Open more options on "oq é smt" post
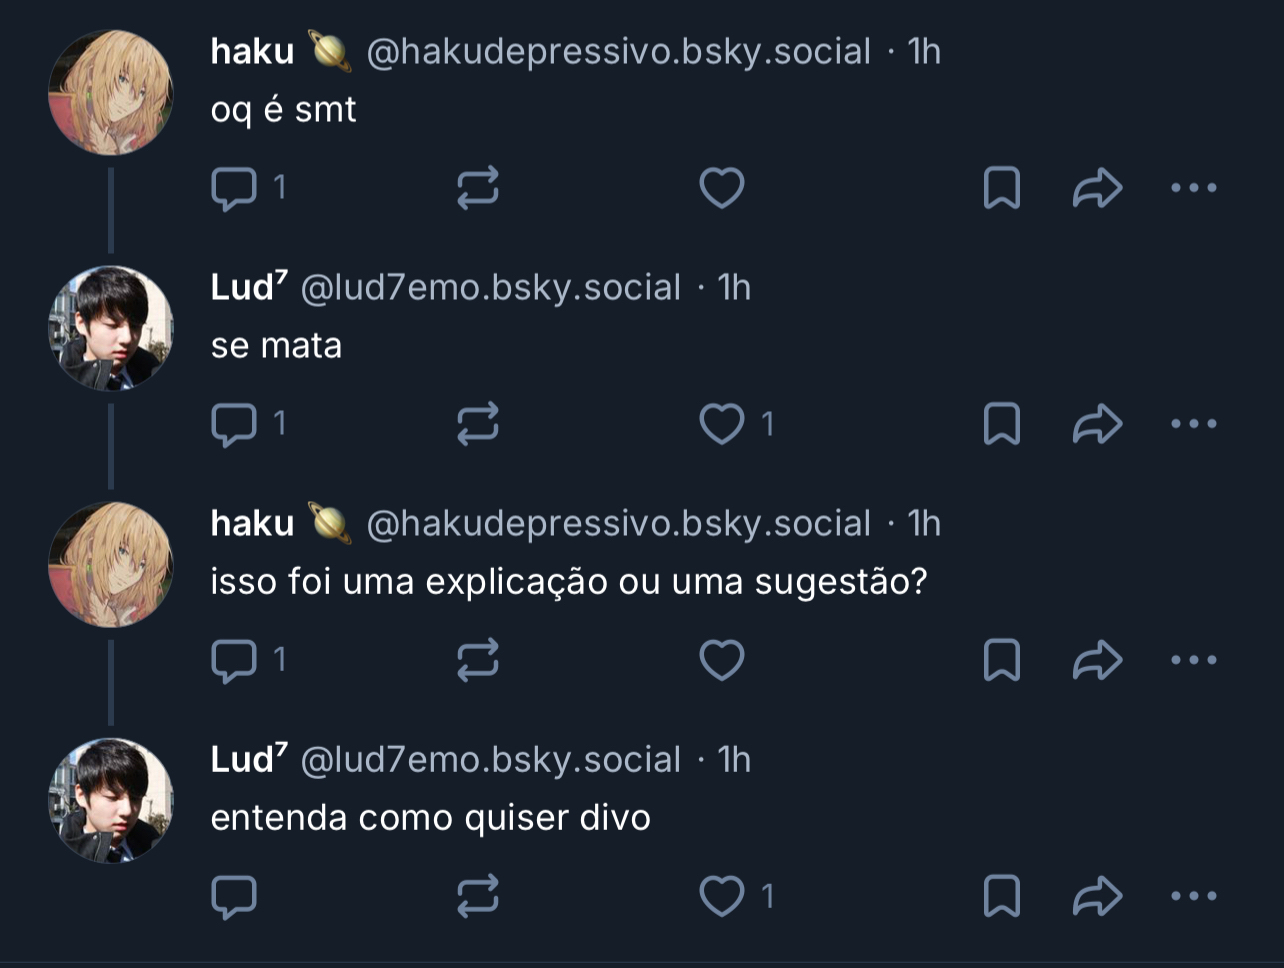The height and width of the screenshot is (968, 1284). coord(1193,188)
